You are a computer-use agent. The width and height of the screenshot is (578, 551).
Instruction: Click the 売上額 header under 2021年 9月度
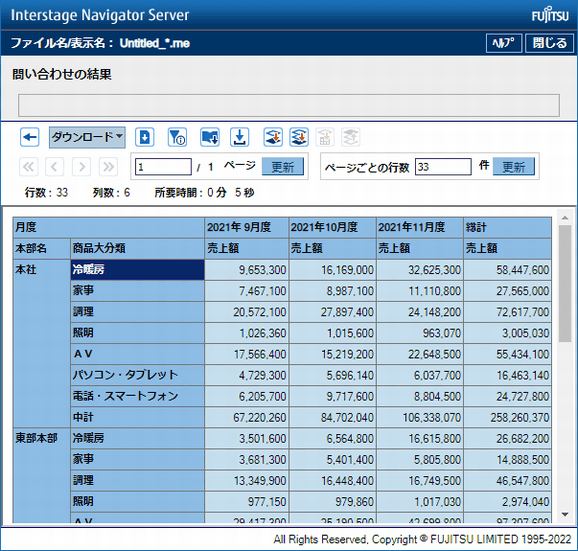point(247,248)
